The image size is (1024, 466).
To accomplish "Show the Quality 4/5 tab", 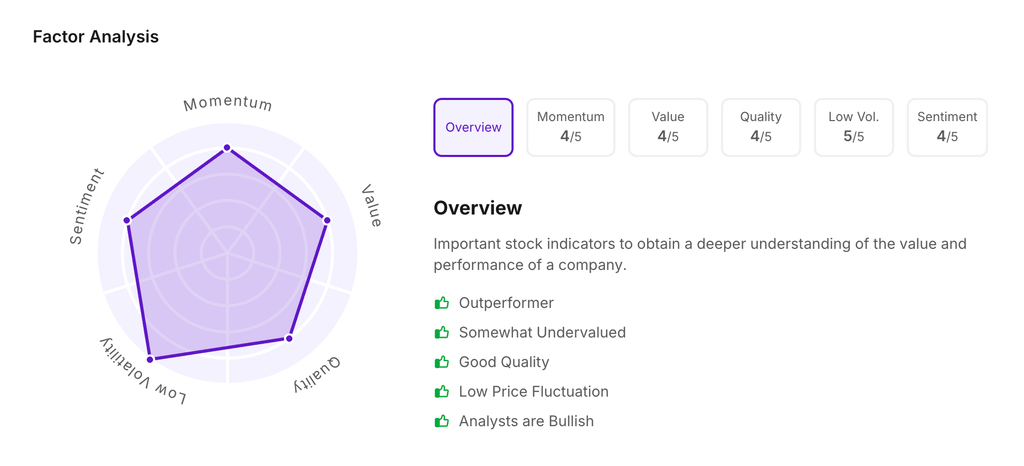I will click(x=760, y=127).
